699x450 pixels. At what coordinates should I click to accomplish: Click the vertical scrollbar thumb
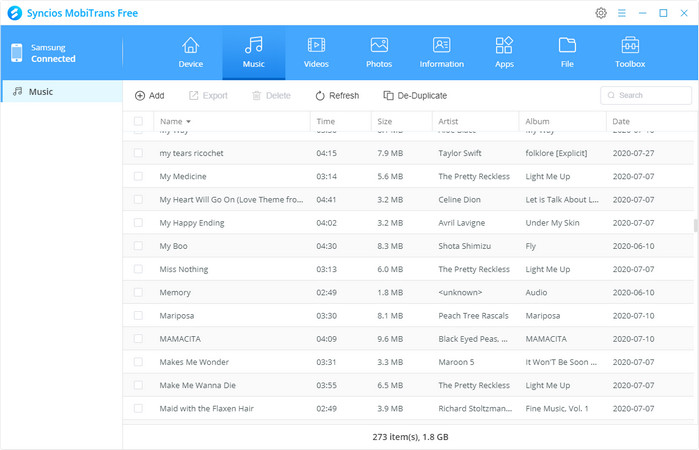pyautogui.click(x=695, y=226)
